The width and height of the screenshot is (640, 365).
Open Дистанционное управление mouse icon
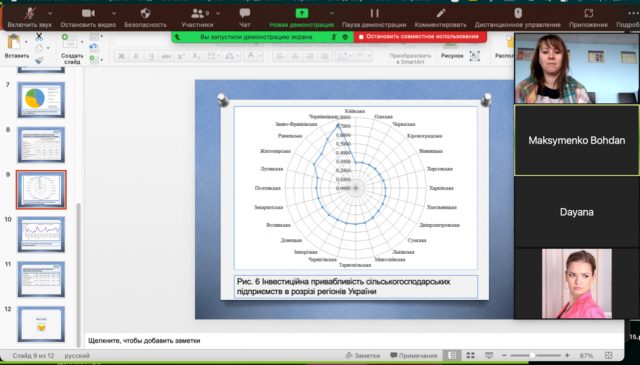click(518, 13)
